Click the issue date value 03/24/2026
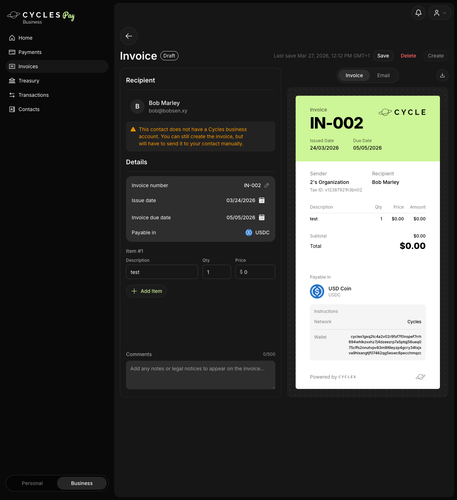The image size is (457, 500). [x=241, y=200]
